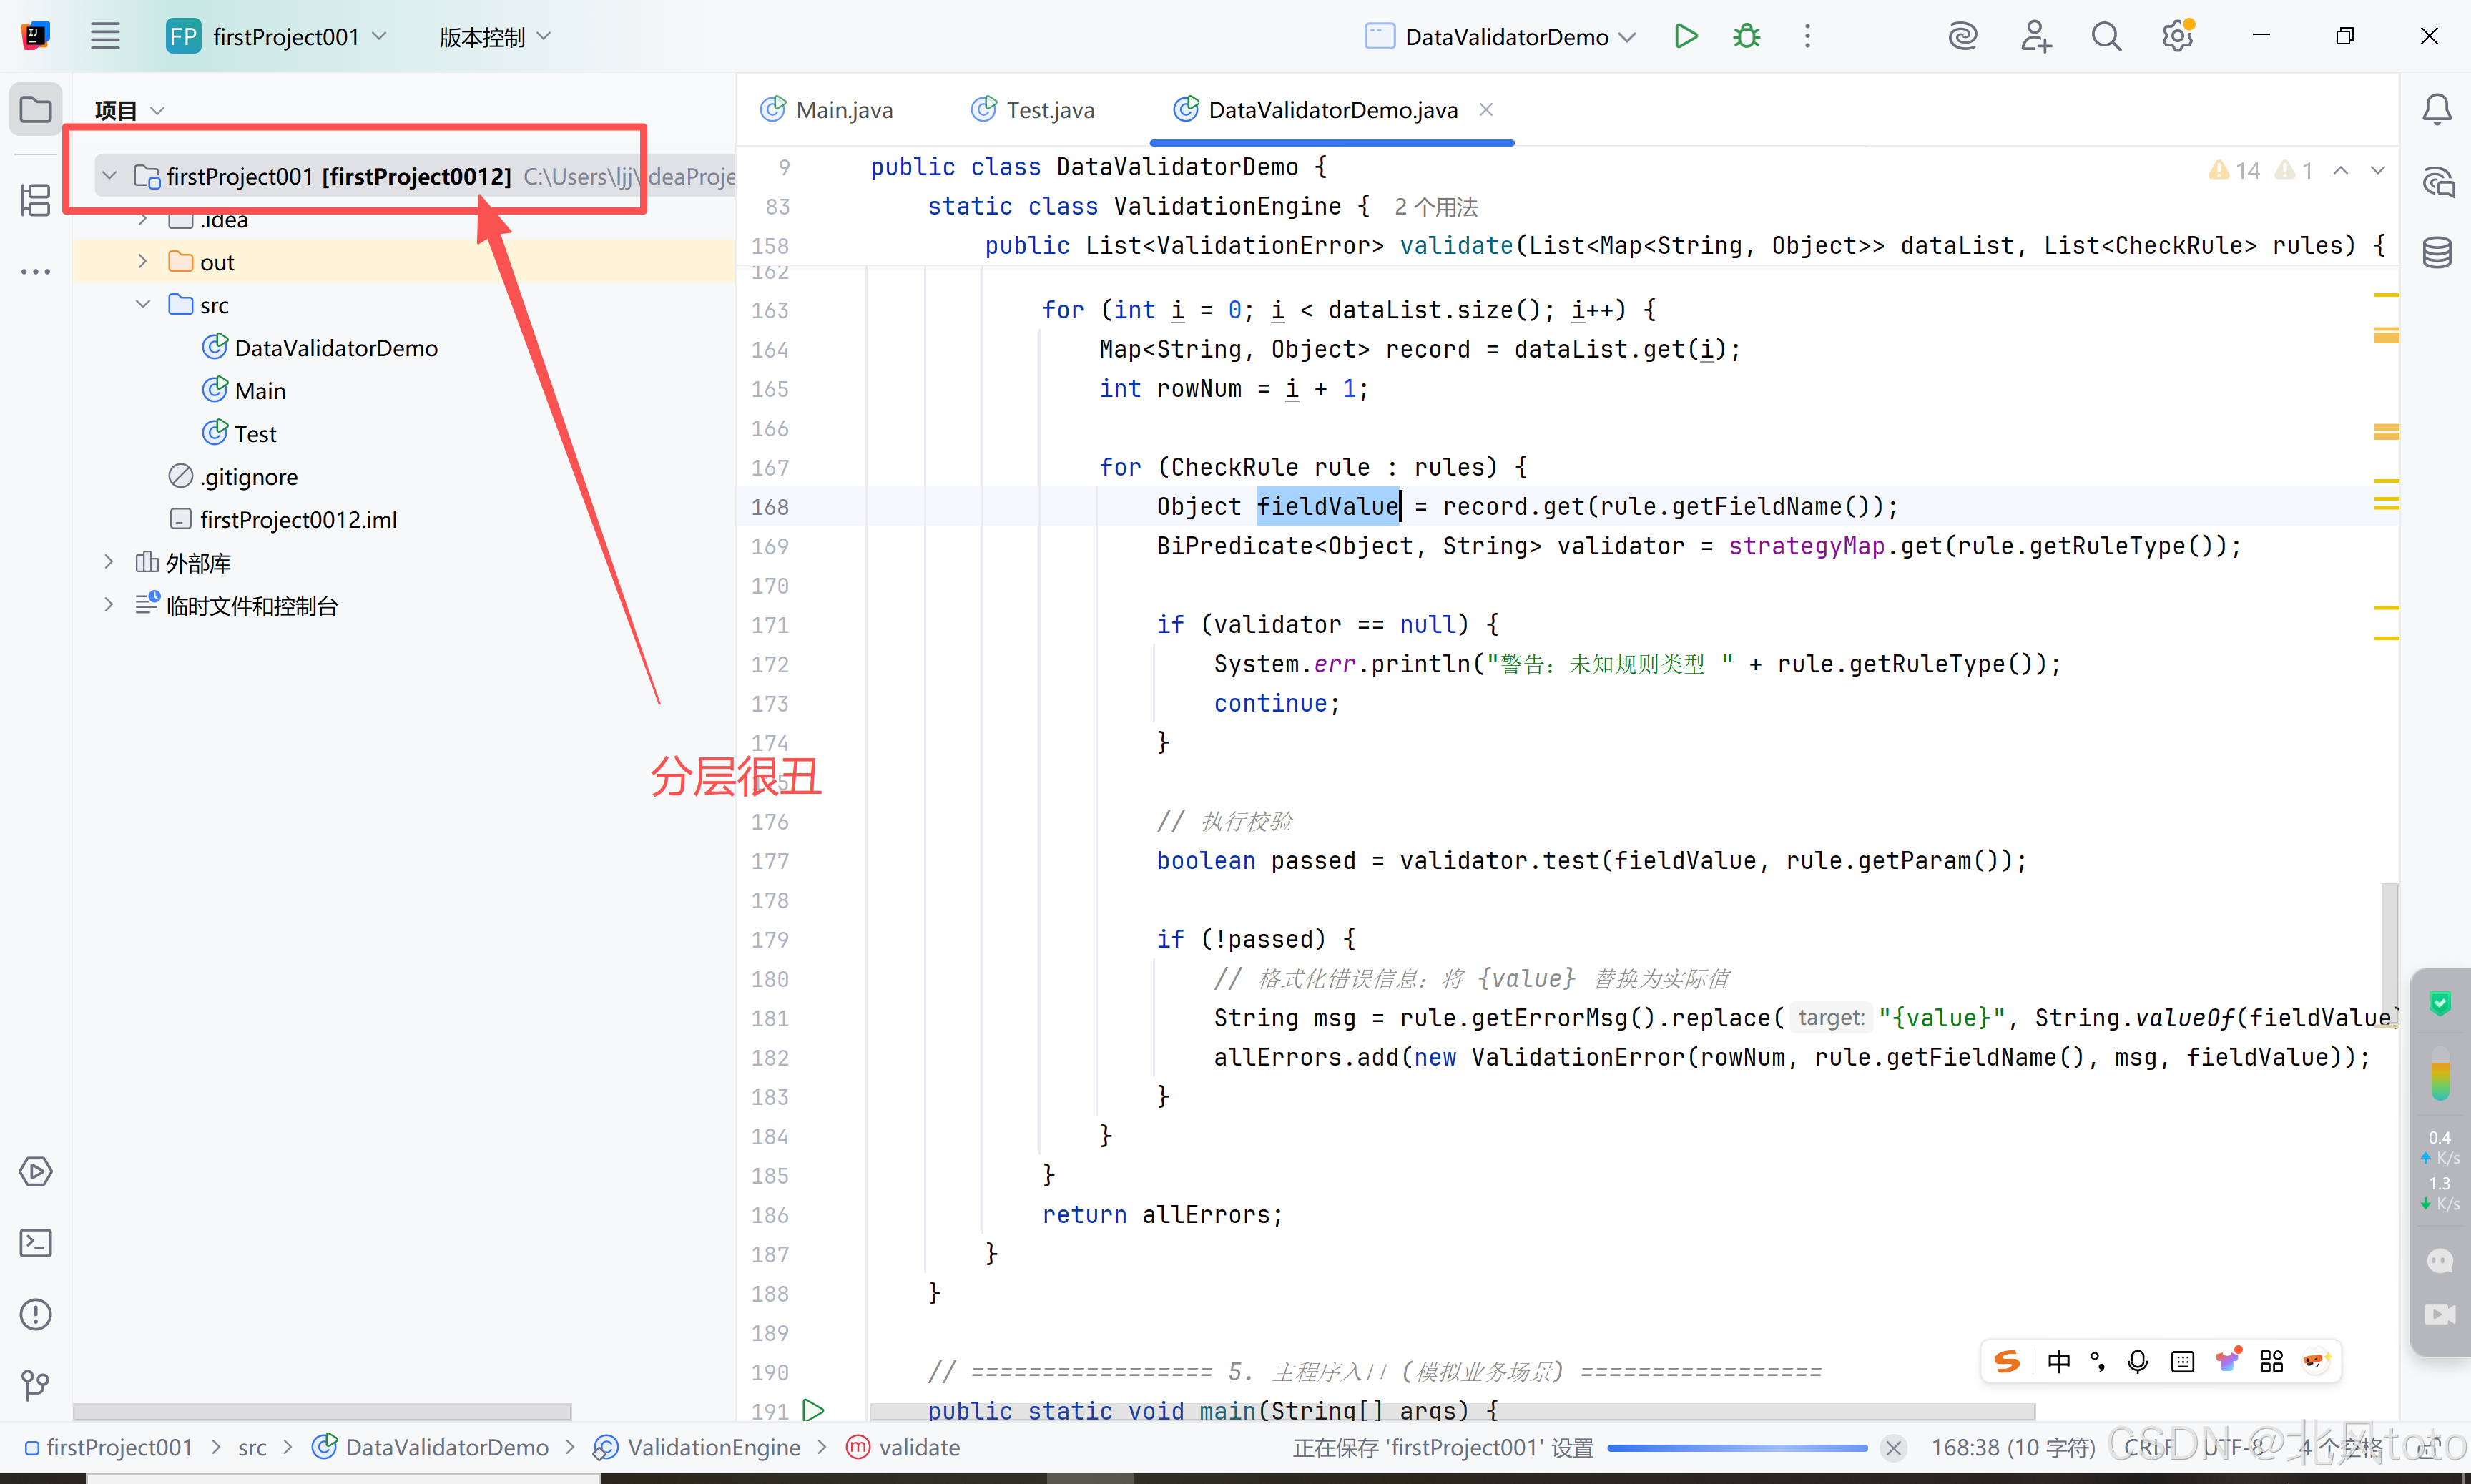Click the Search Everywhere magnifier icon
This screenshot has width=2471, height=1484.
[x=2106, y=37]
